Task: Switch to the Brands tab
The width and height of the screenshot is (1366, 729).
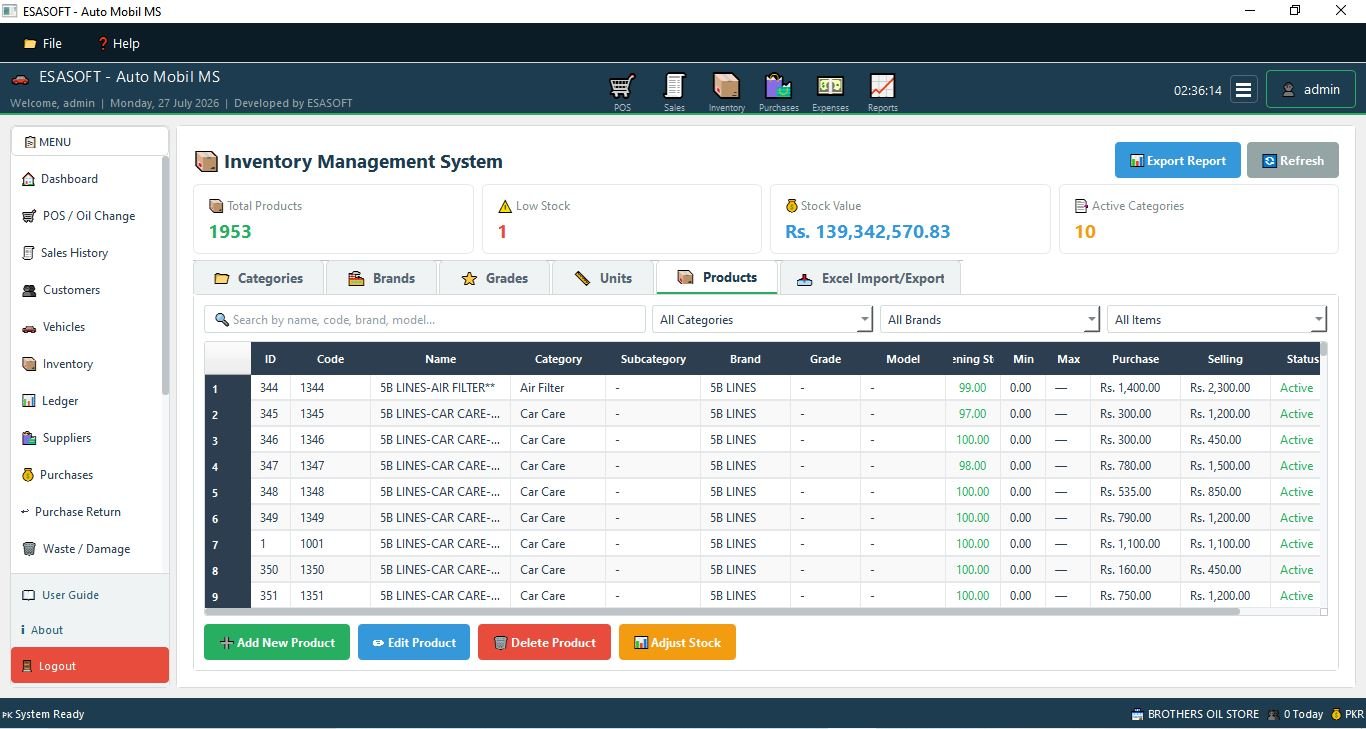Action: tap(381, 278)
